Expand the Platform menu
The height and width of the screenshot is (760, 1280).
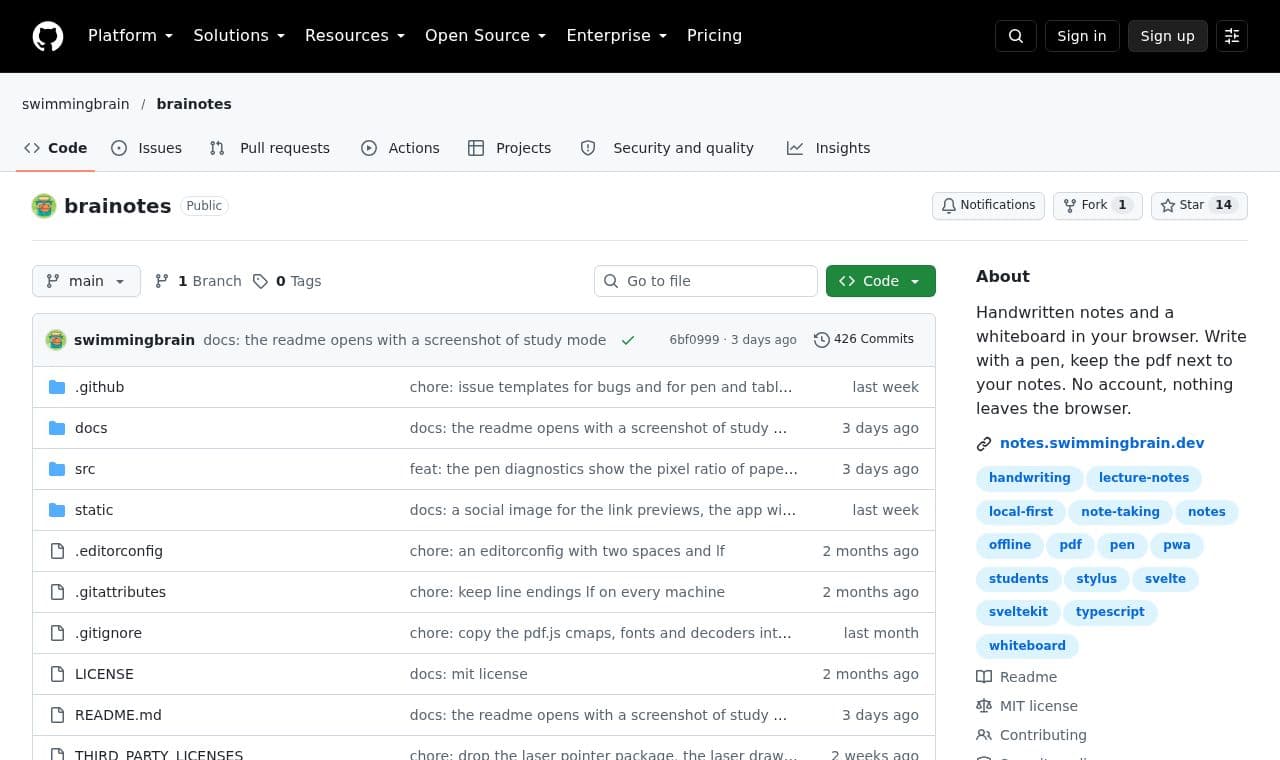pos(131,36)
